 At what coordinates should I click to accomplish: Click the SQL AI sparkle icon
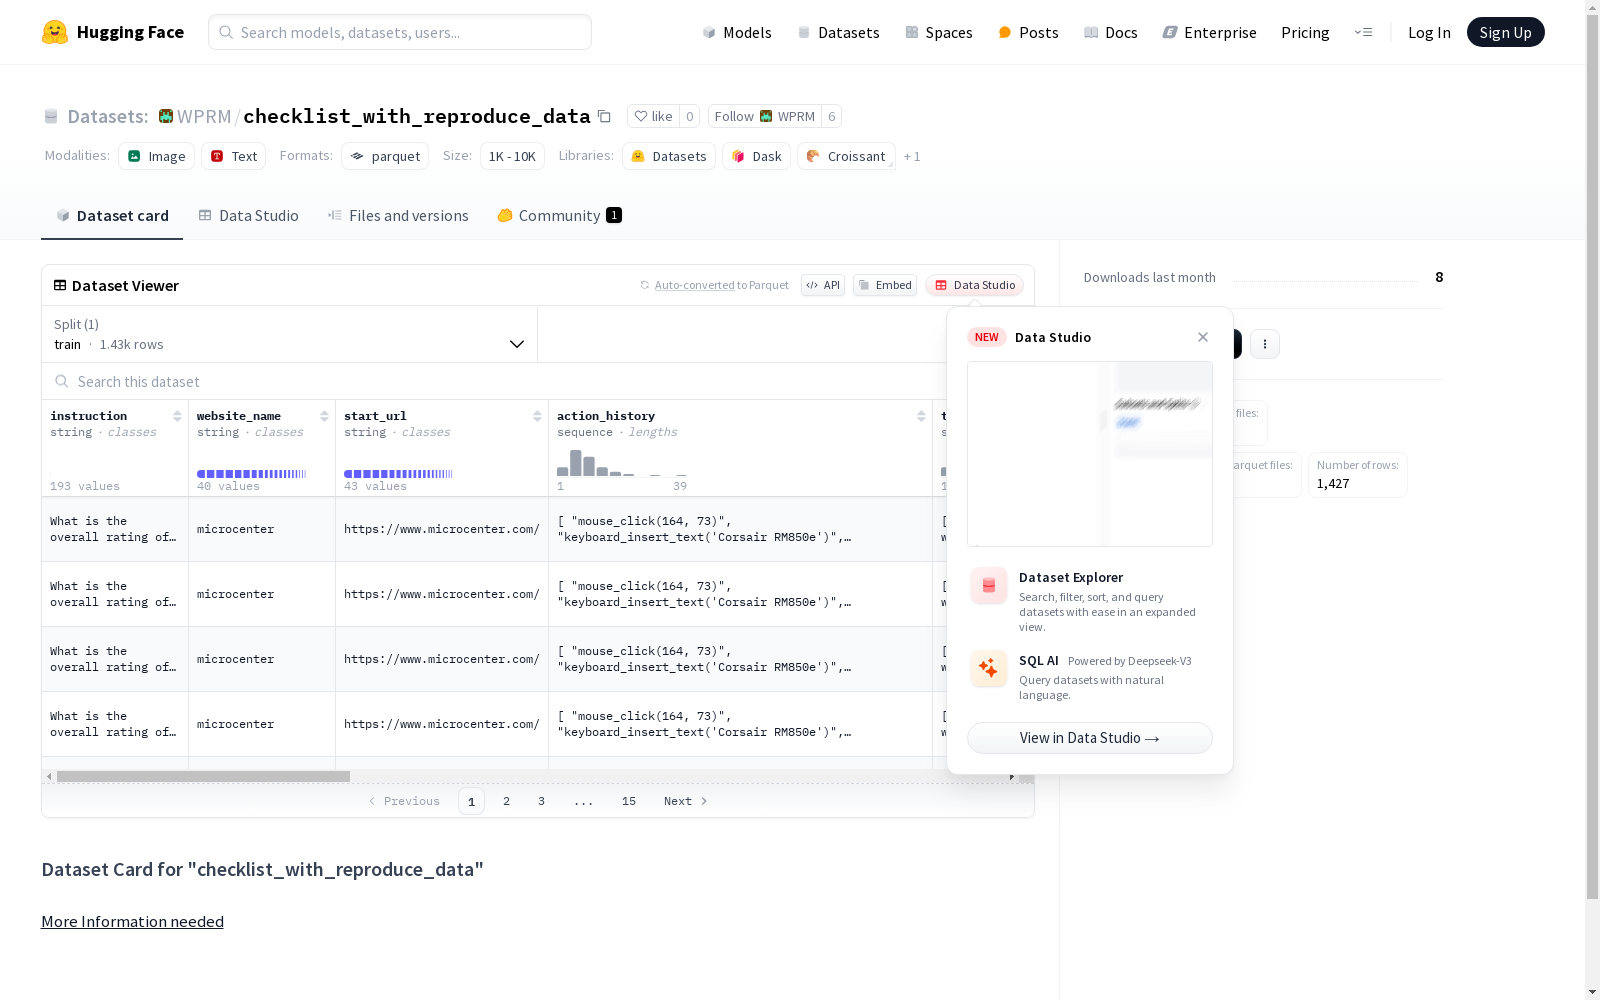[x=989, y=668]
